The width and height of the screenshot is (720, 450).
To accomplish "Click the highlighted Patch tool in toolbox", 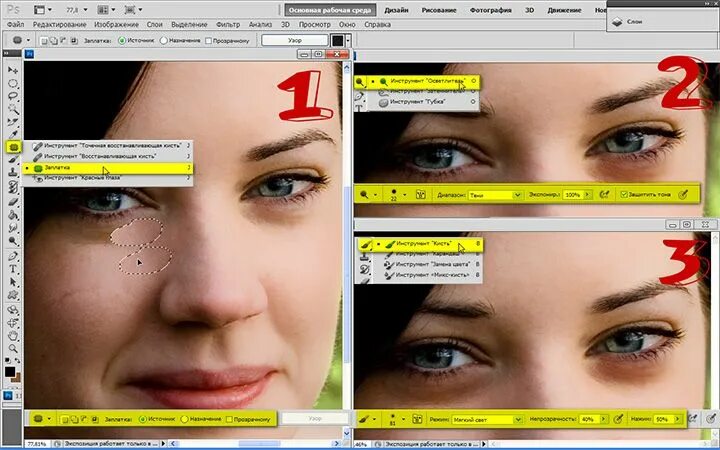I will pyautogui.click(x=13, y=147).
